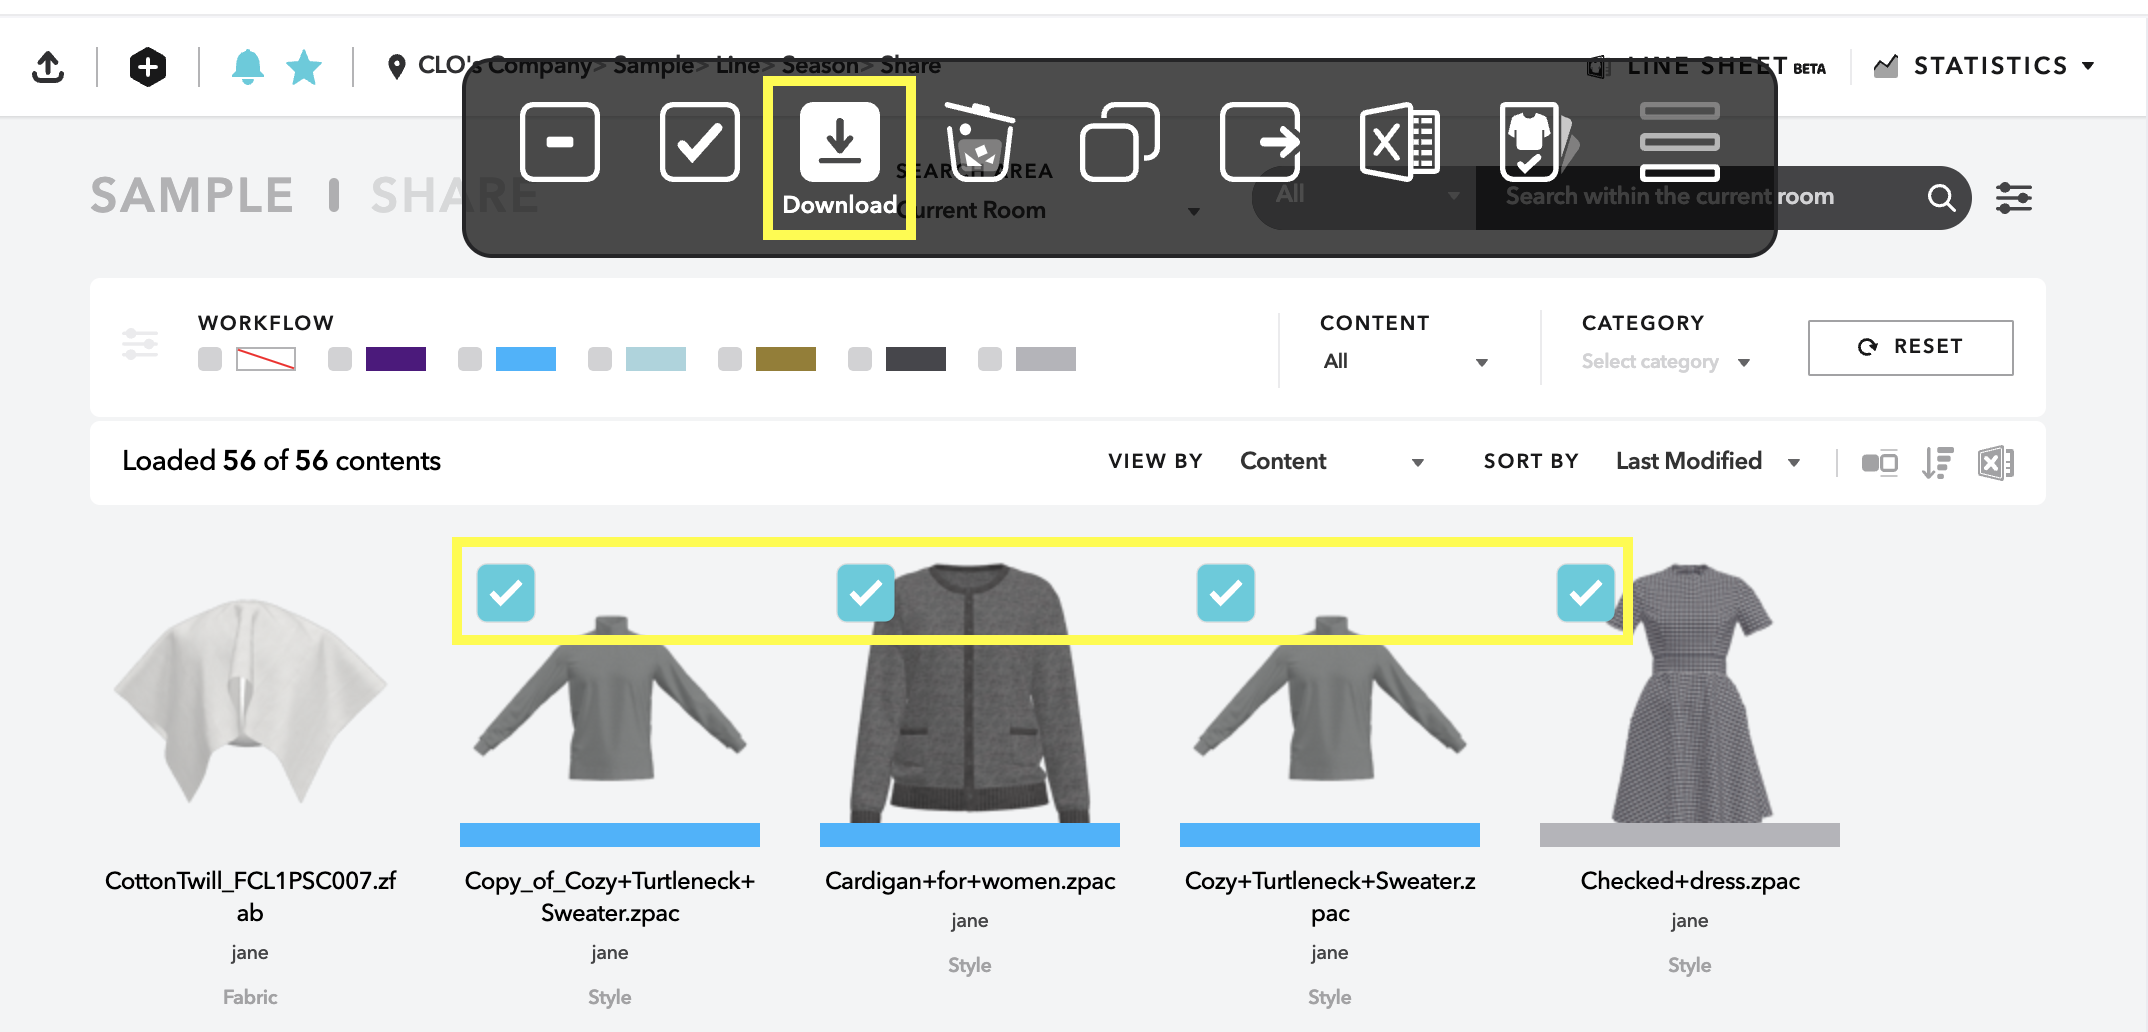Toggle the olive workflow checkbox
The width and height of the screenshot is (2148, 1032).
pyautogui.click(x=730, y=359)
